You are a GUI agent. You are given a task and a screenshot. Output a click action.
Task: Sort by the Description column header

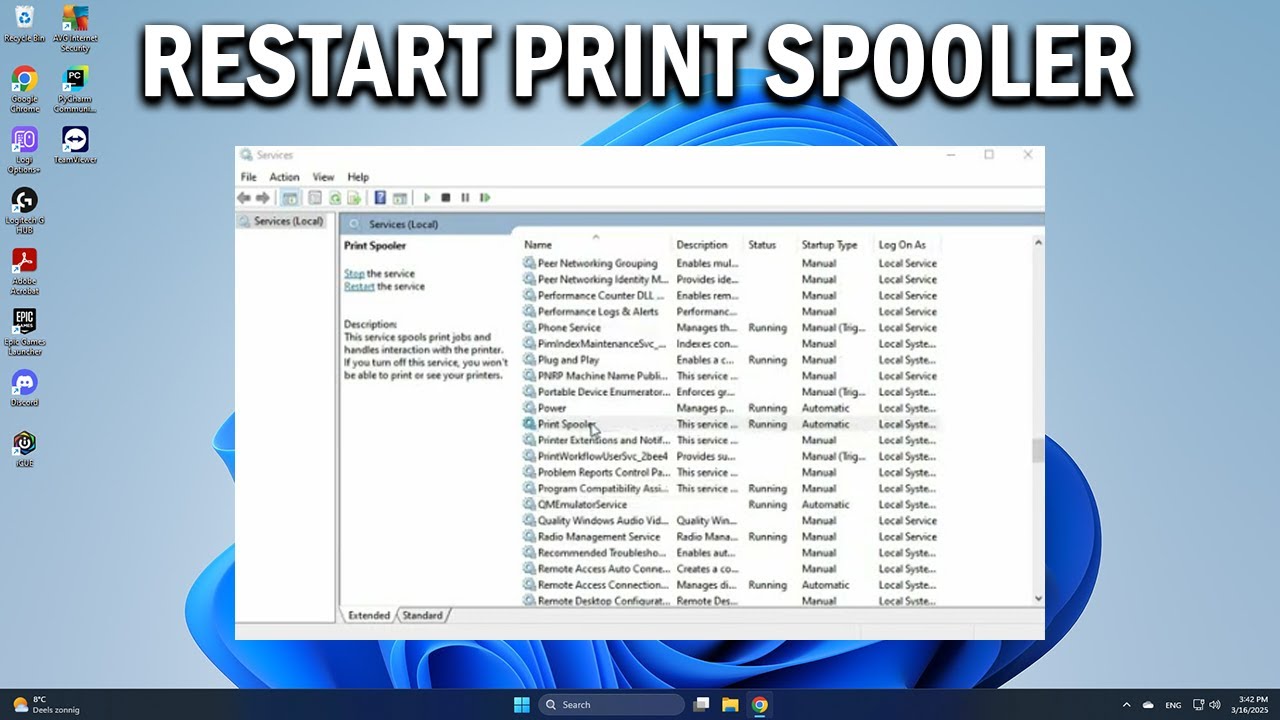pos(708,244)
